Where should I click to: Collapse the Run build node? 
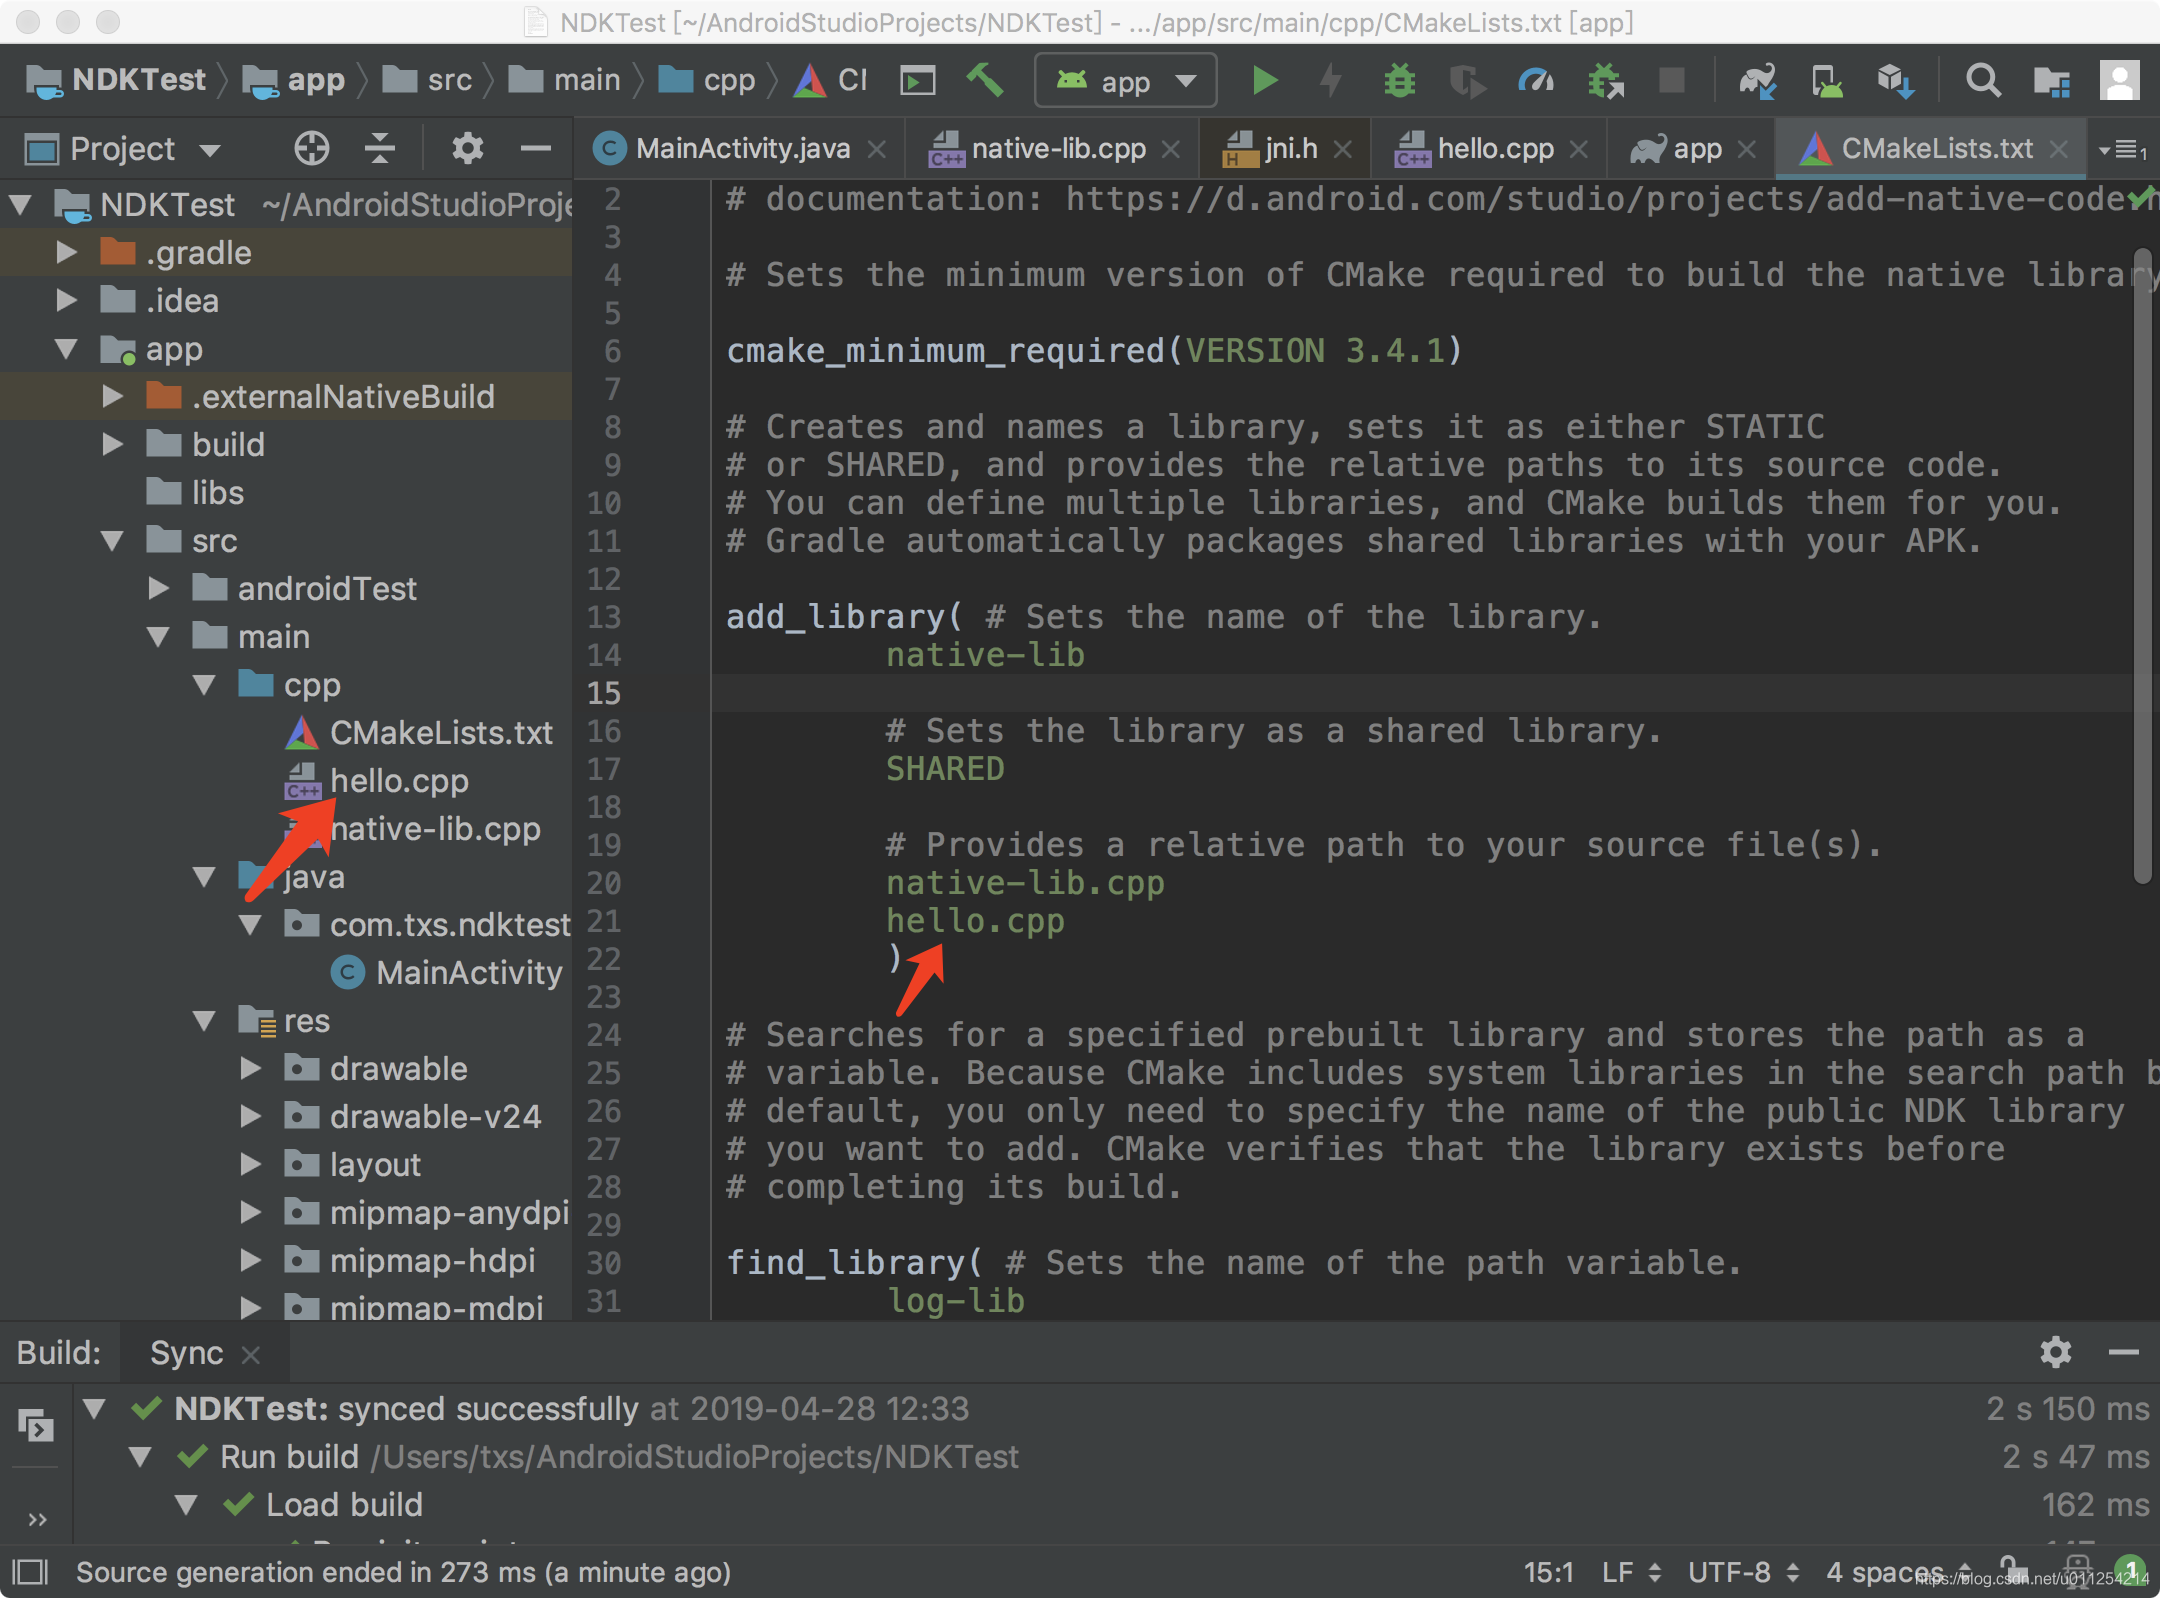(140, 1456)
